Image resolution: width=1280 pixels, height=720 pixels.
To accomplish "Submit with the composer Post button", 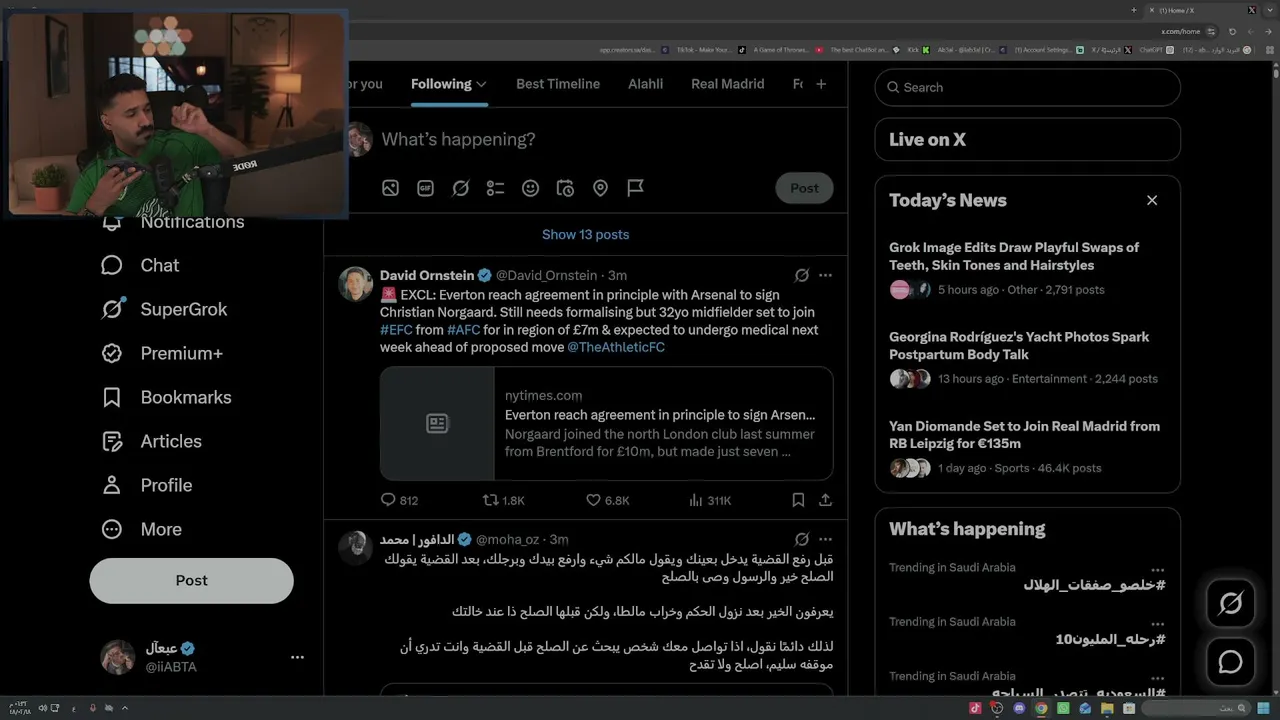I will 804,188.
